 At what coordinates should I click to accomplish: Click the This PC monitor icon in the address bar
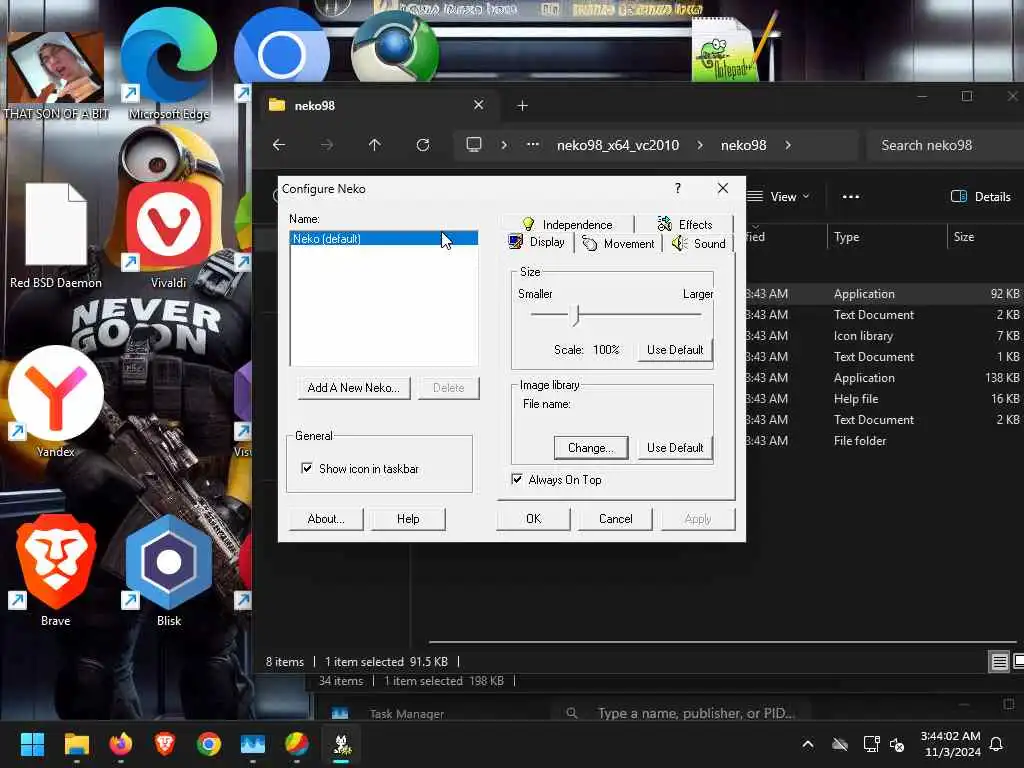click(x=473, y=144)
